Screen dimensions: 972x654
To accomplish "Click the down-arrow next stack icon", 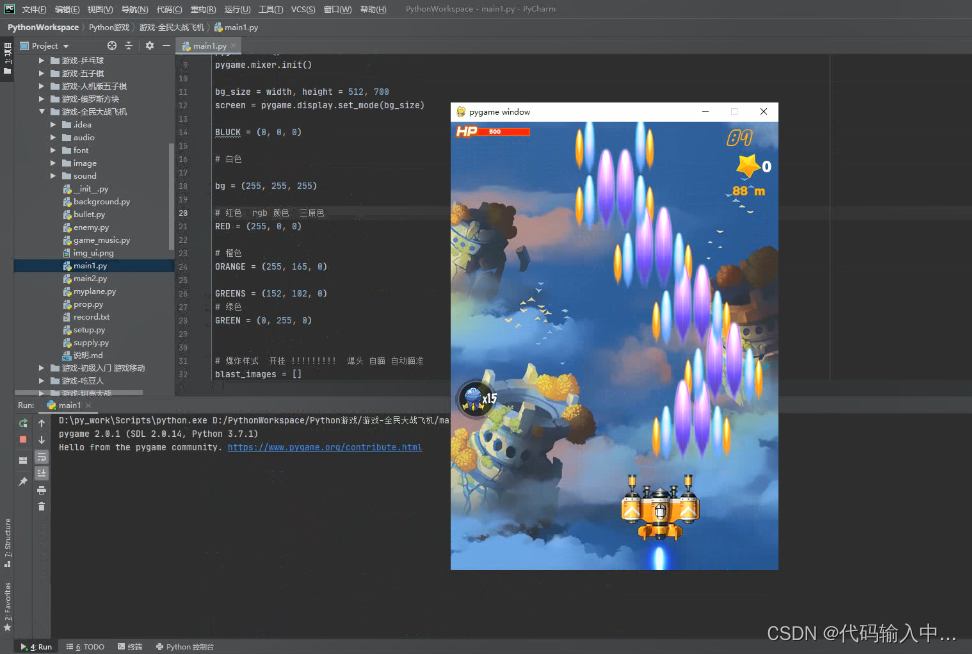I will point(42,440).
